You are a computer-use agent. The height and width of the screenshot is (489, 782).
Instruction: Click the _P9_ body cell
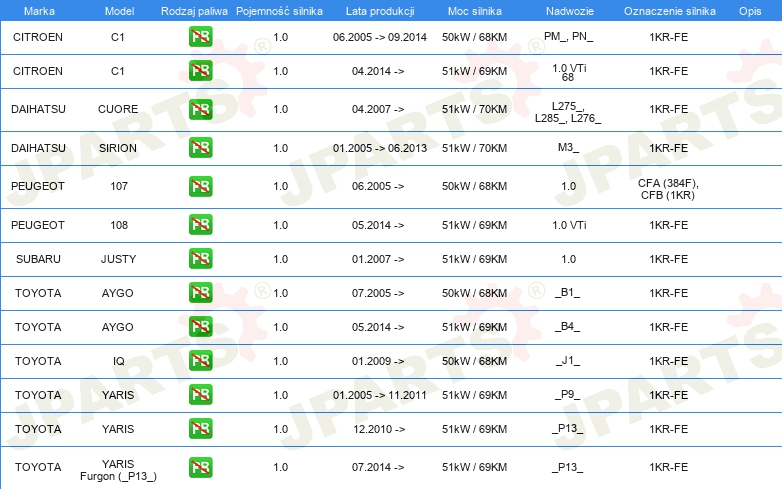click(x=568, y=394)
